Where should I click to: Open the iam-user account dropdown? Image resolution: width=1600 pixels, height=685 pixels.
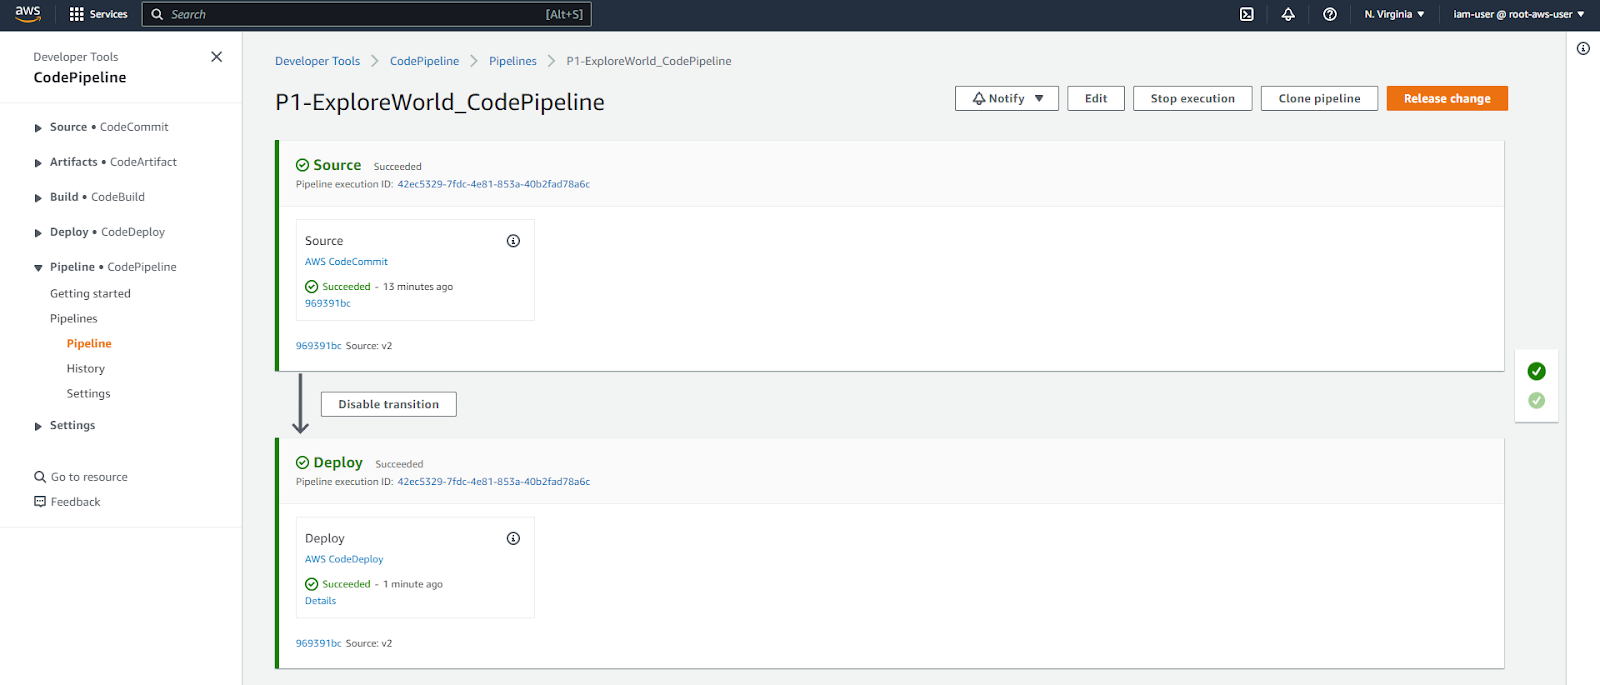pyautogui.click(x=1519, y=14)
